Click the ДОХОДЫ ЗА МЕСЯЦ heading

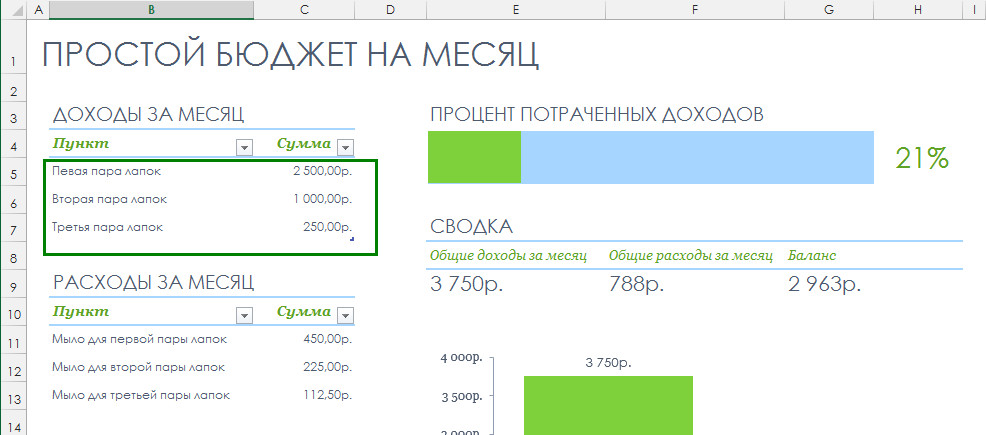(148, 115)
